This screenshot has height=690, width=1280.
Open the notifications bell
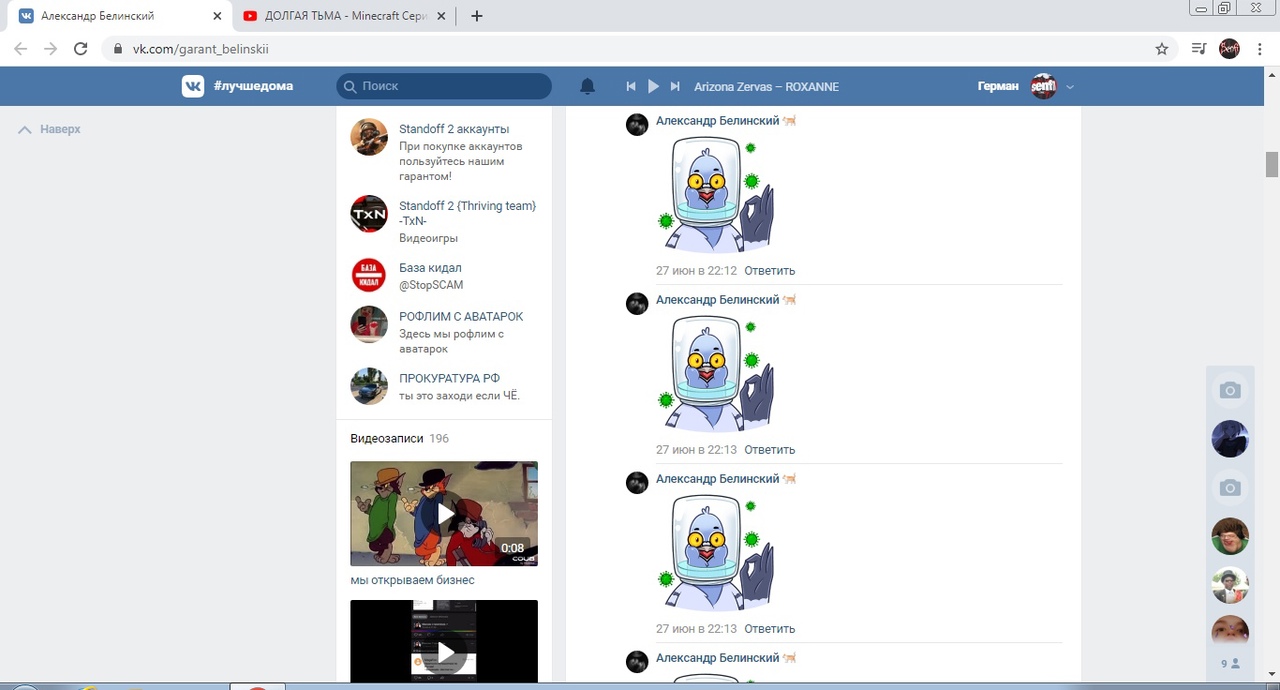point(588,87)
